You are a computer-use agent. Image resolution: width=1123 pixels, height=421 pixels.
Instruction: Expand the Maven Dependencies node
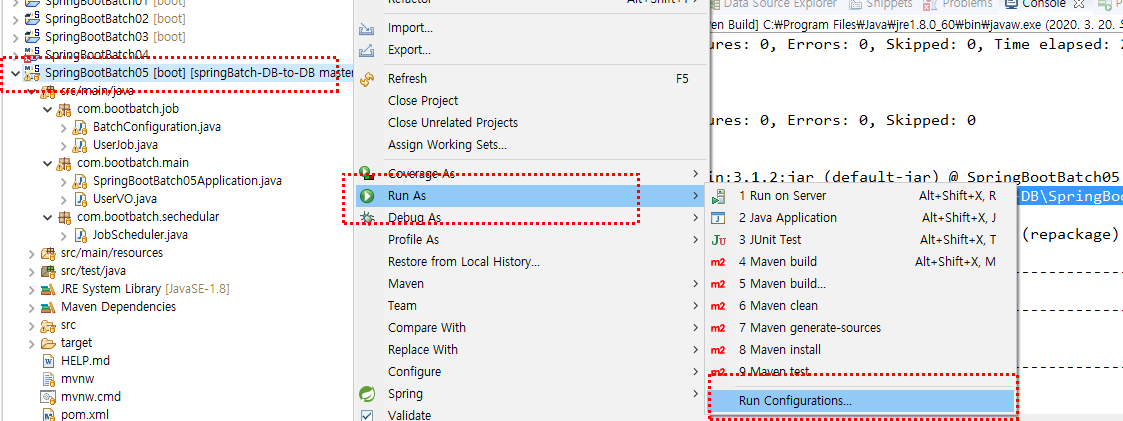click(x=31, y=307)
